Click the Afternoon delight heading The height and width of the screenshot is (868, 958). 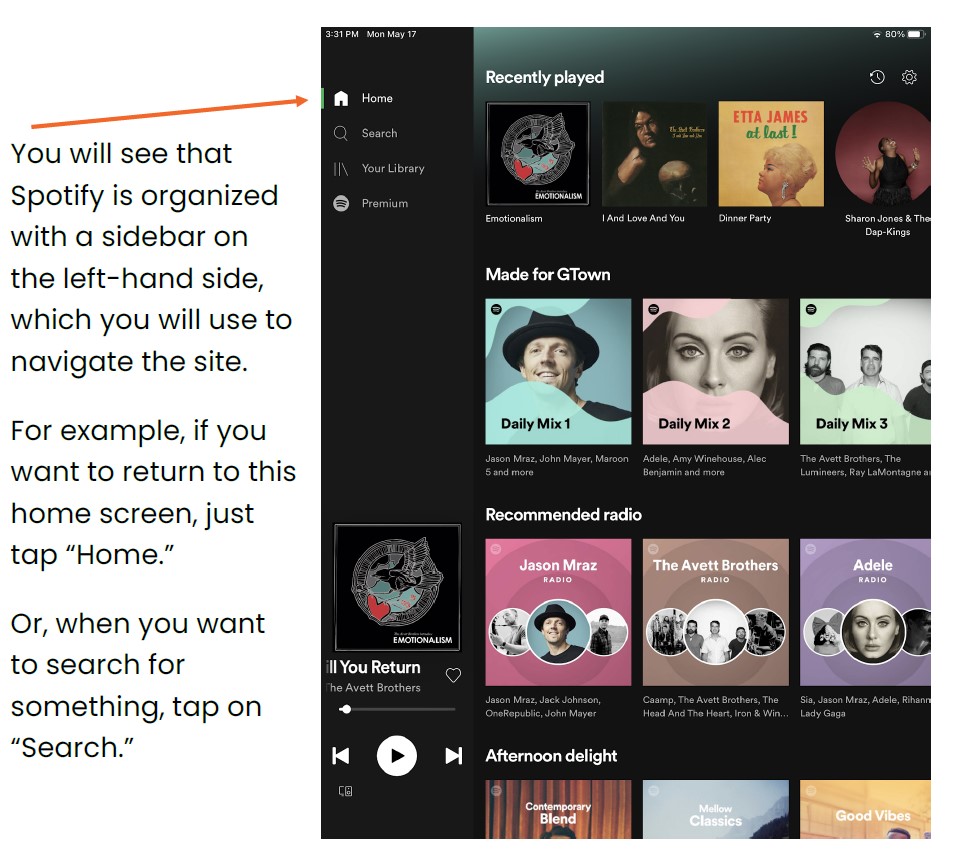pyautogui.click(x=552, y=756)
